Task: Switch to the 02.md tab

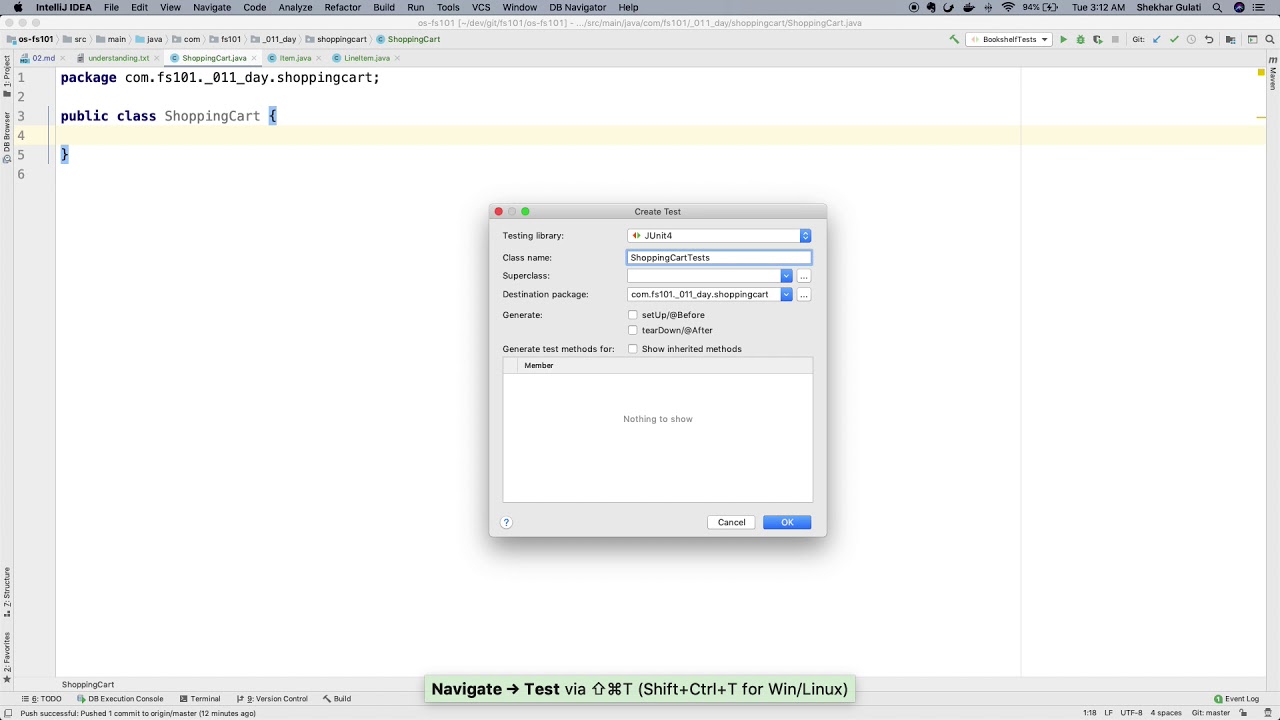Action: coord(43,58)
